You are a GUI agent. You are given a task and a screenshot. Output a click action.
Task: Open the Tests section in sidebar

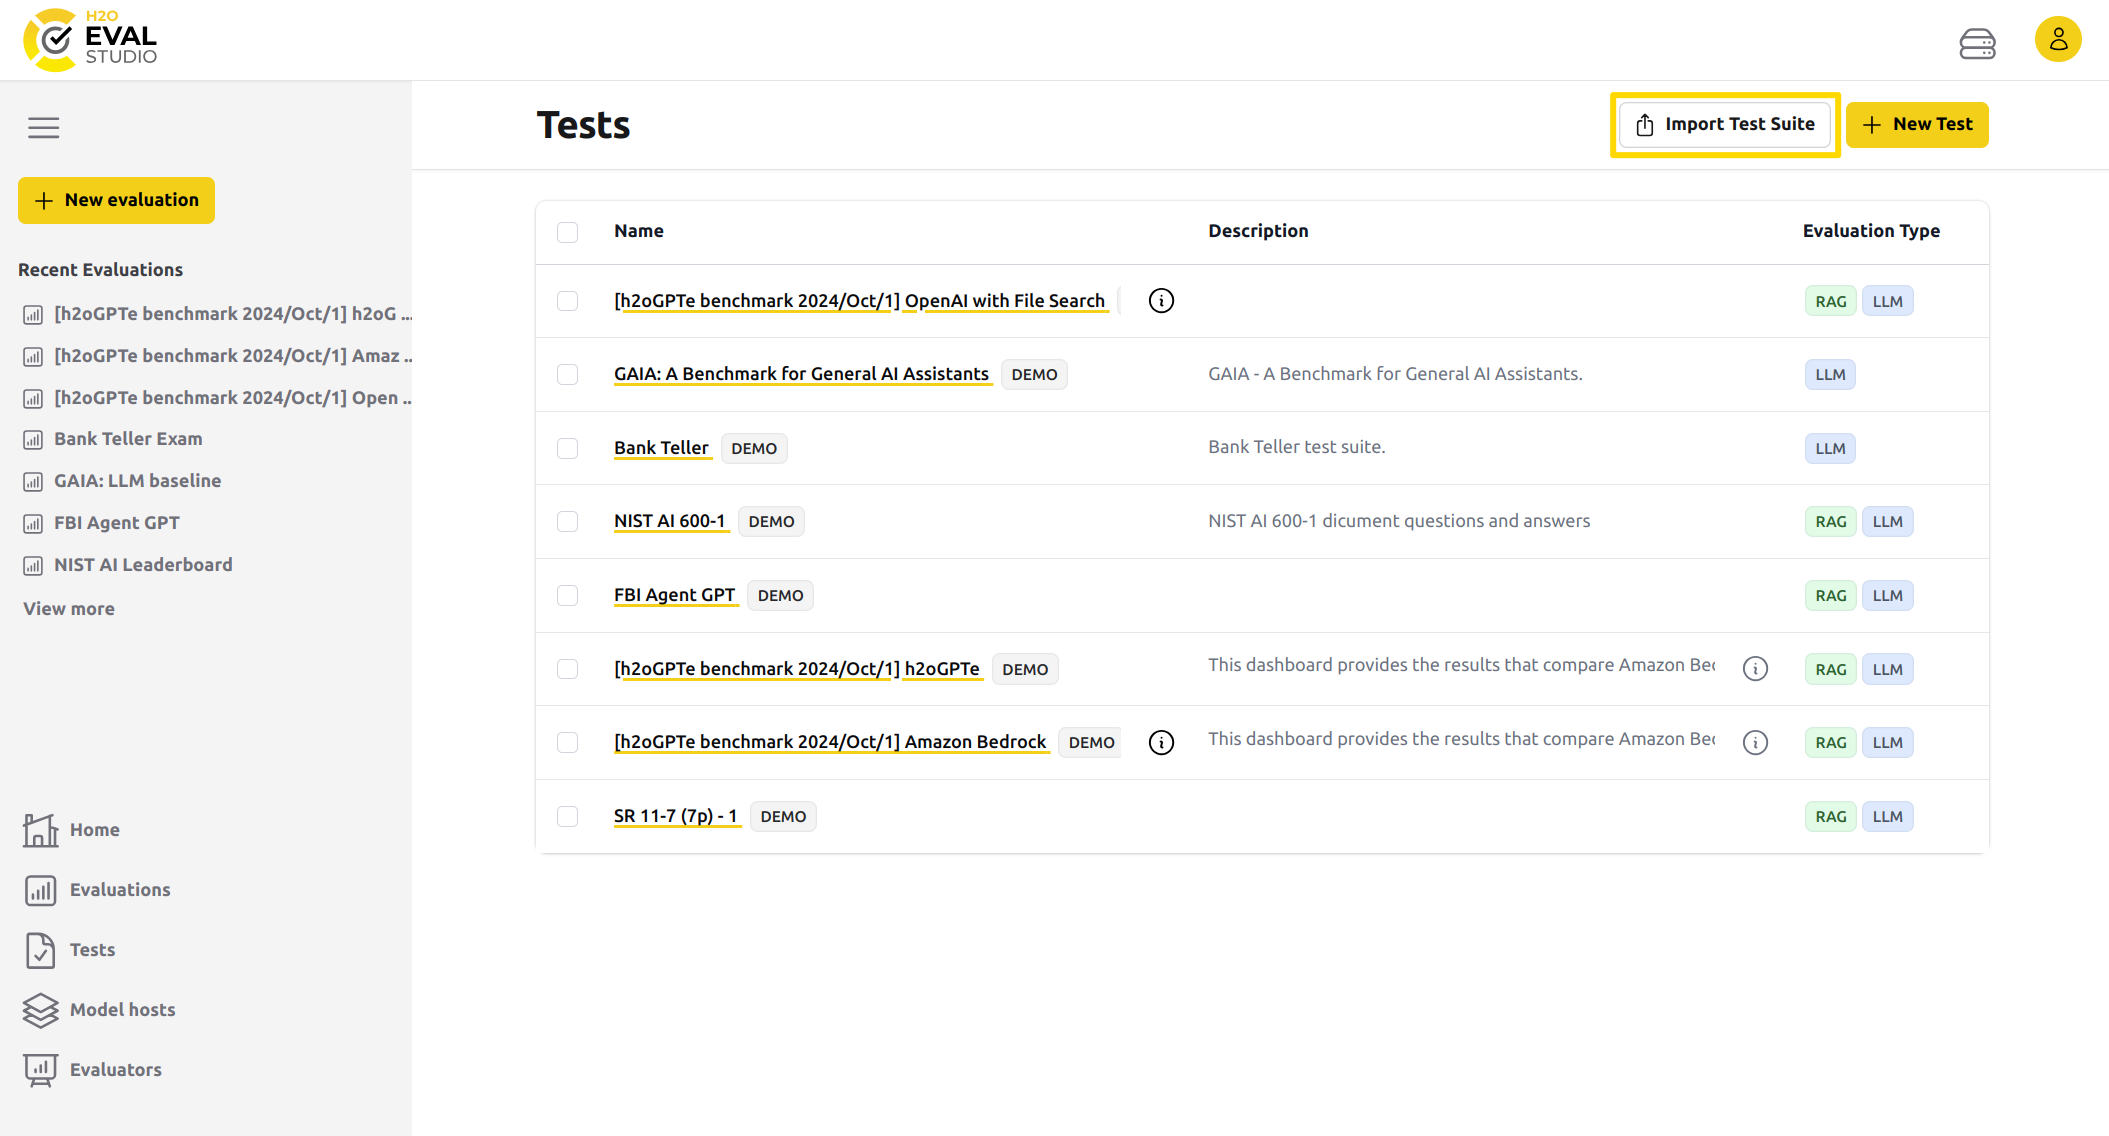click(91, 950)
